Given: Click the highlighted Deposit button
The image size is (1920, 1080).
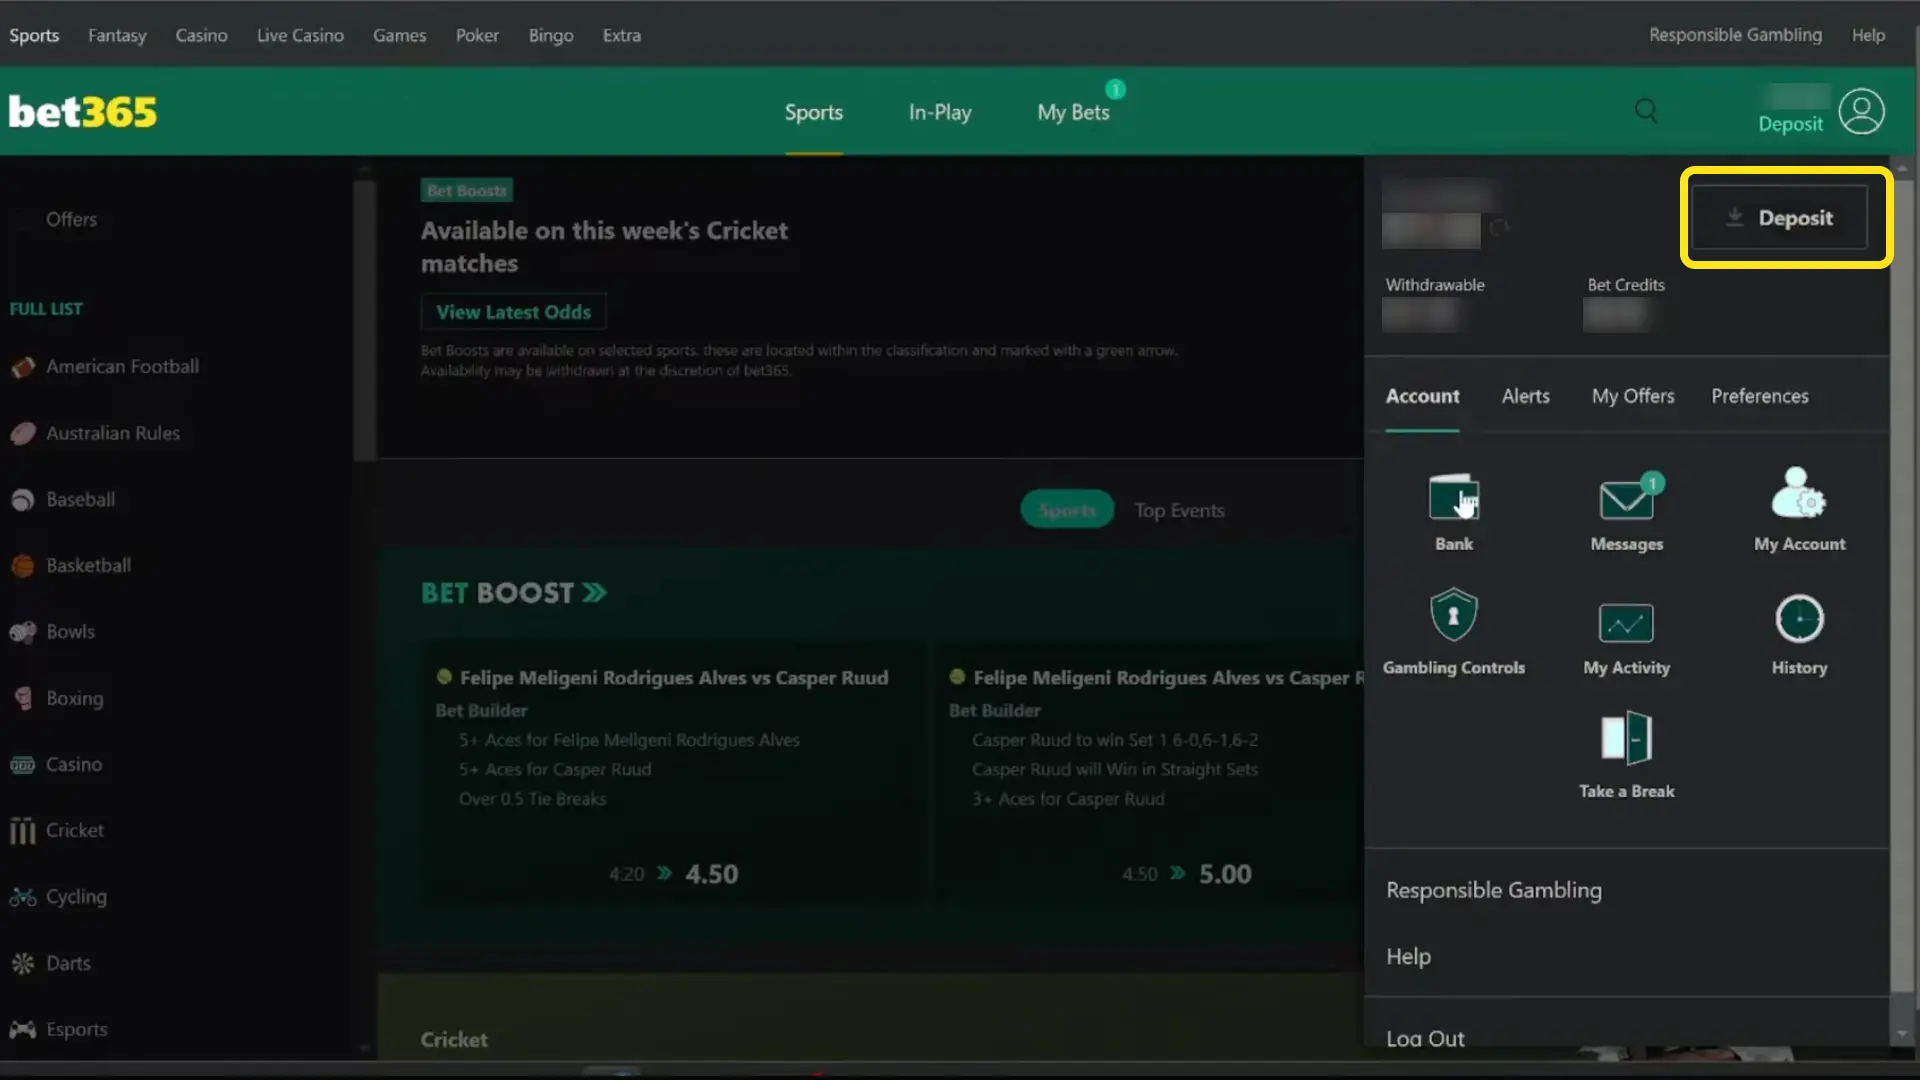Looking at the screenshot, I should tap(1779, 217).
